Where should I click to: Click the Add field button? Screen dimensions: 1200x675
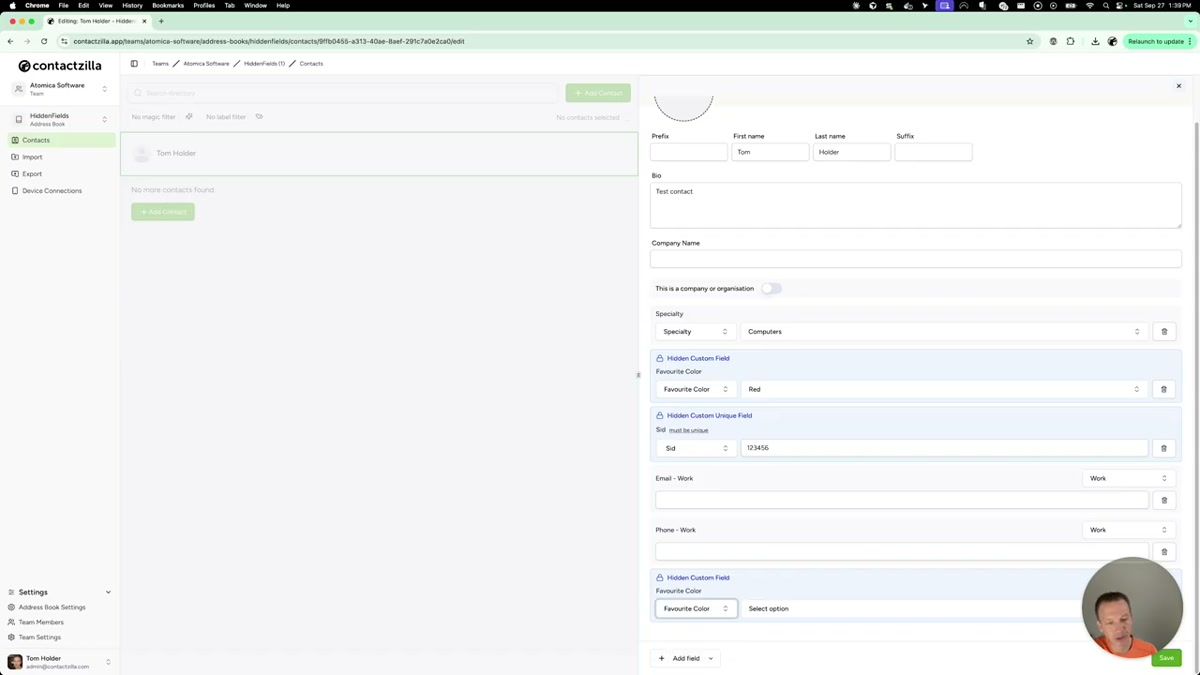click(685, 658)
